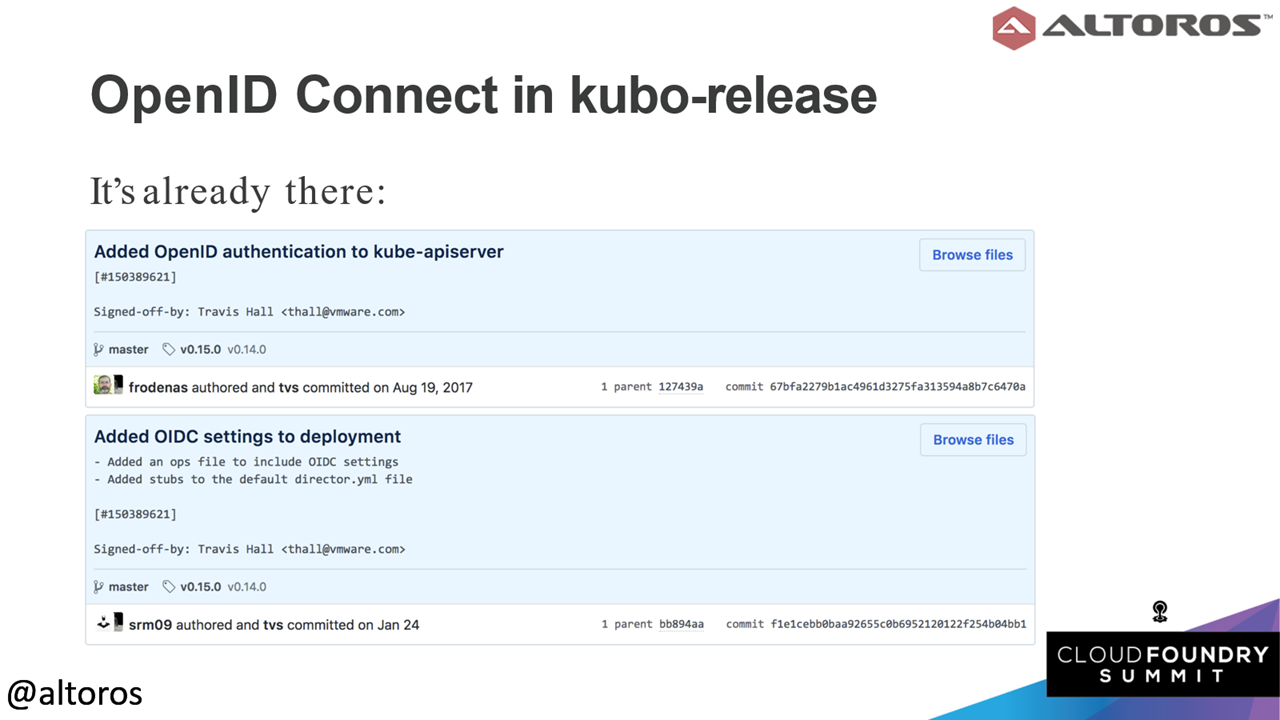This screenshot has width=1280, height=720.
Task: Open master branch link in second commit
Action: point(128,587)
